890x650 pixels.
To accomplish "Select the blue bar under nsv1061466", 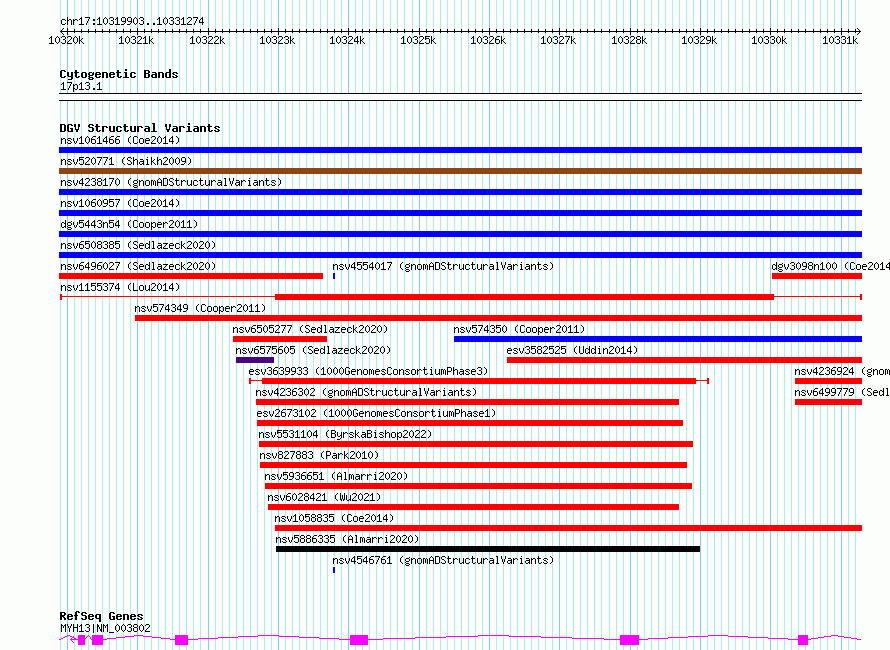I will 460,150.
